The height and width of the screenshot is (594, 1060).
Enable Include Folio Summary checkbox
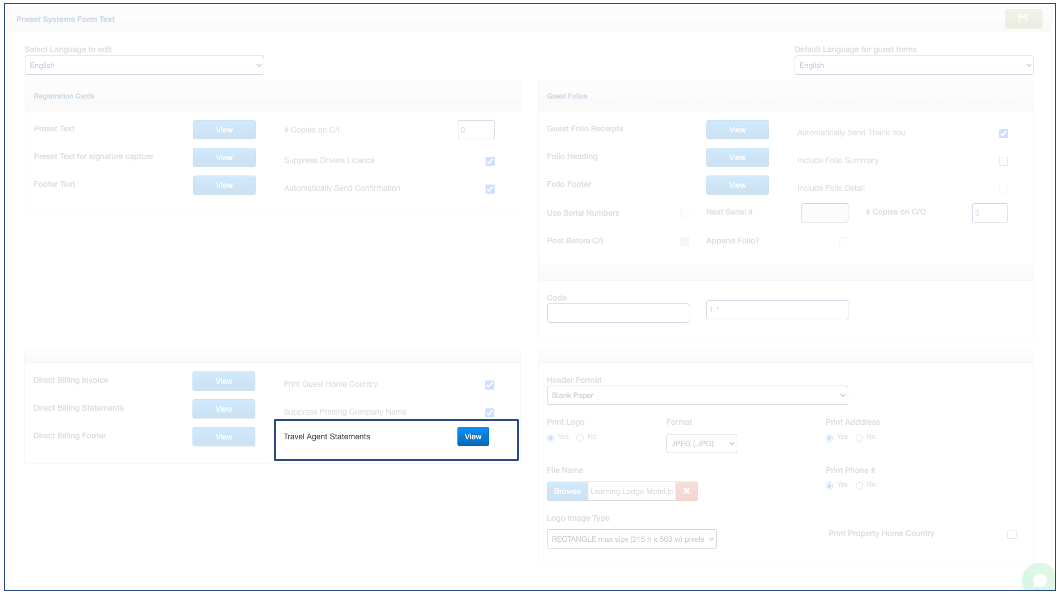tap(1003, 161)
